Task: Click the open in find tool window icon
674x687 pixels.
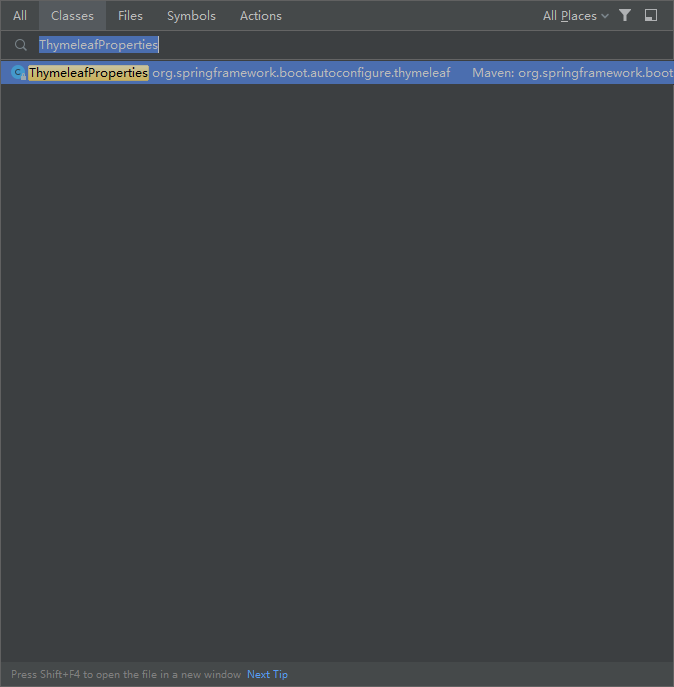Action: [651, 15]
